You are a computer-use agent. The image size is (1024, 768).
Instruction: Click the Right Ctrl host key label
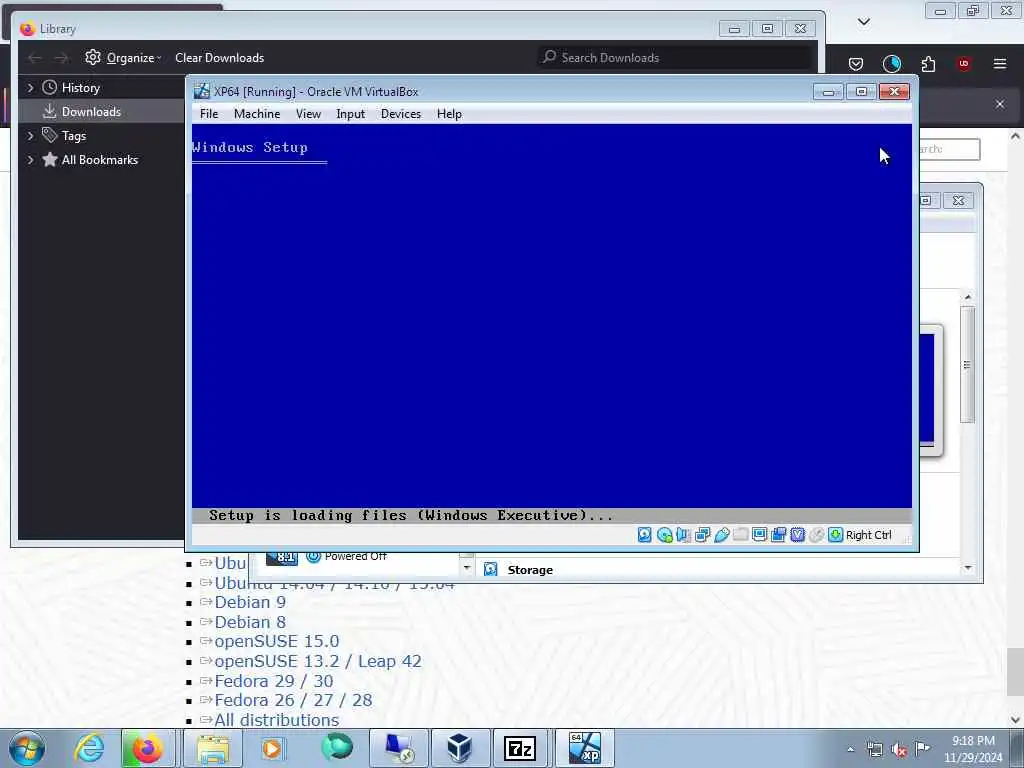point(869,535)
